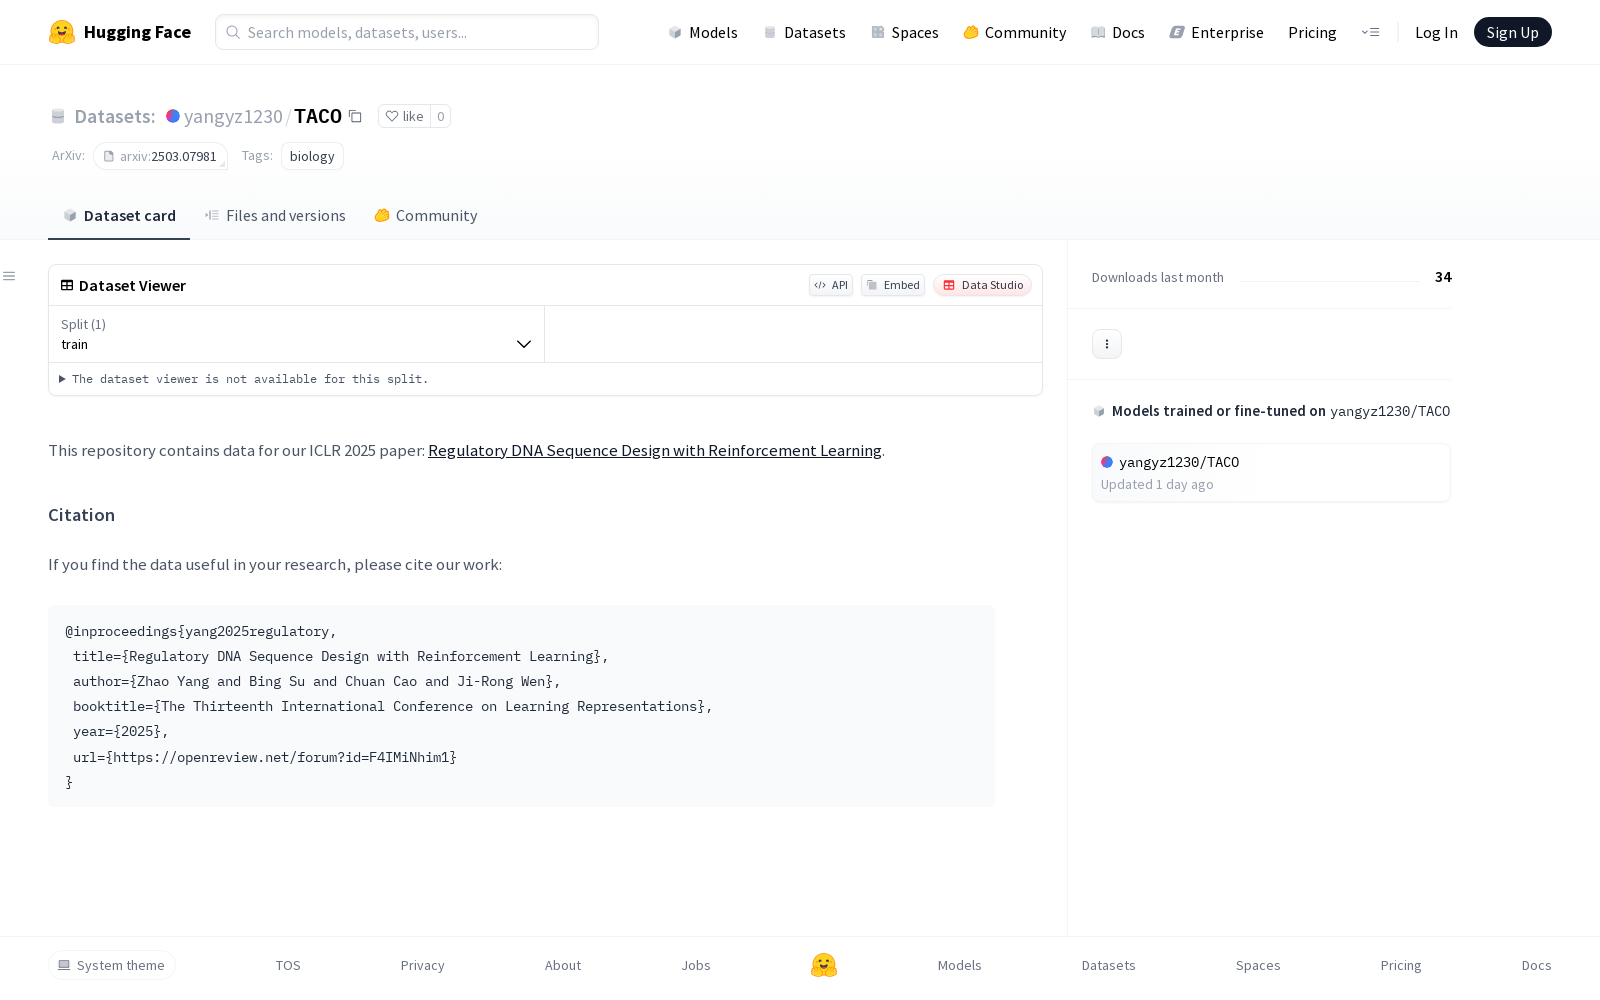Open the train split dropdown

point(296,334)
